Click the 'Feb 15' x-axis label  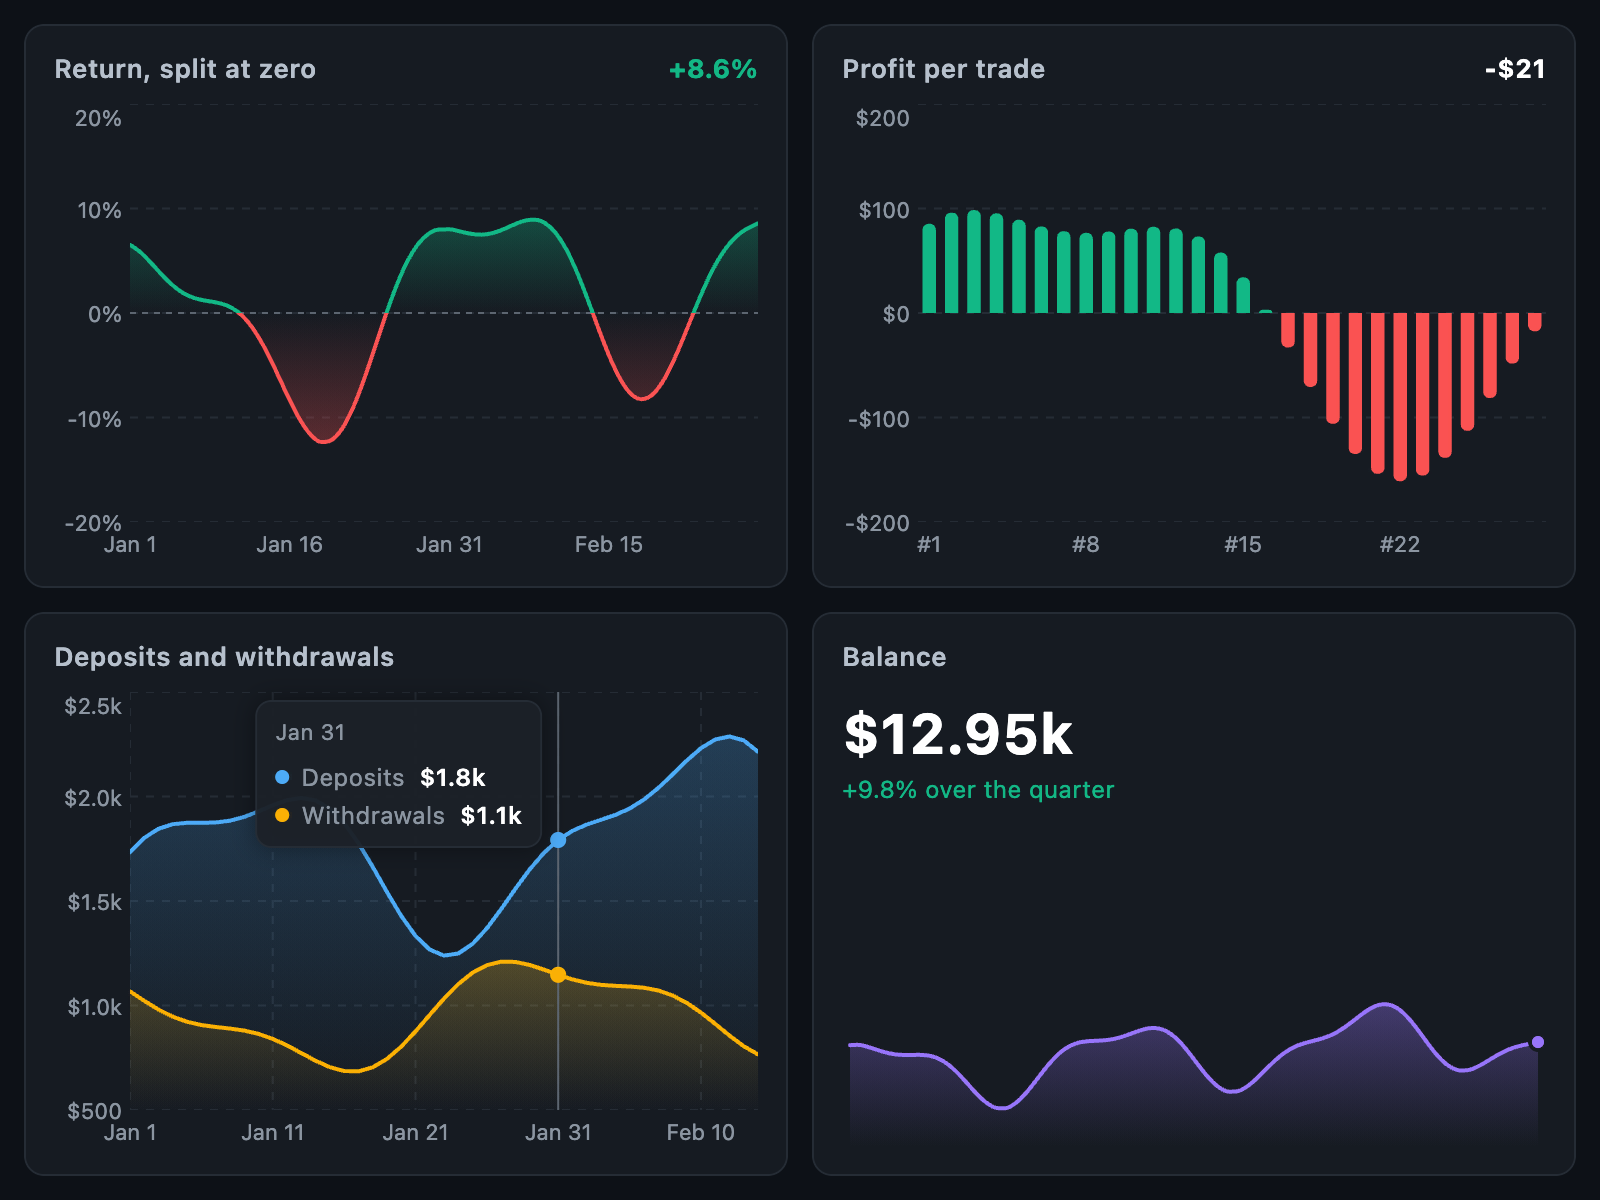608,545
